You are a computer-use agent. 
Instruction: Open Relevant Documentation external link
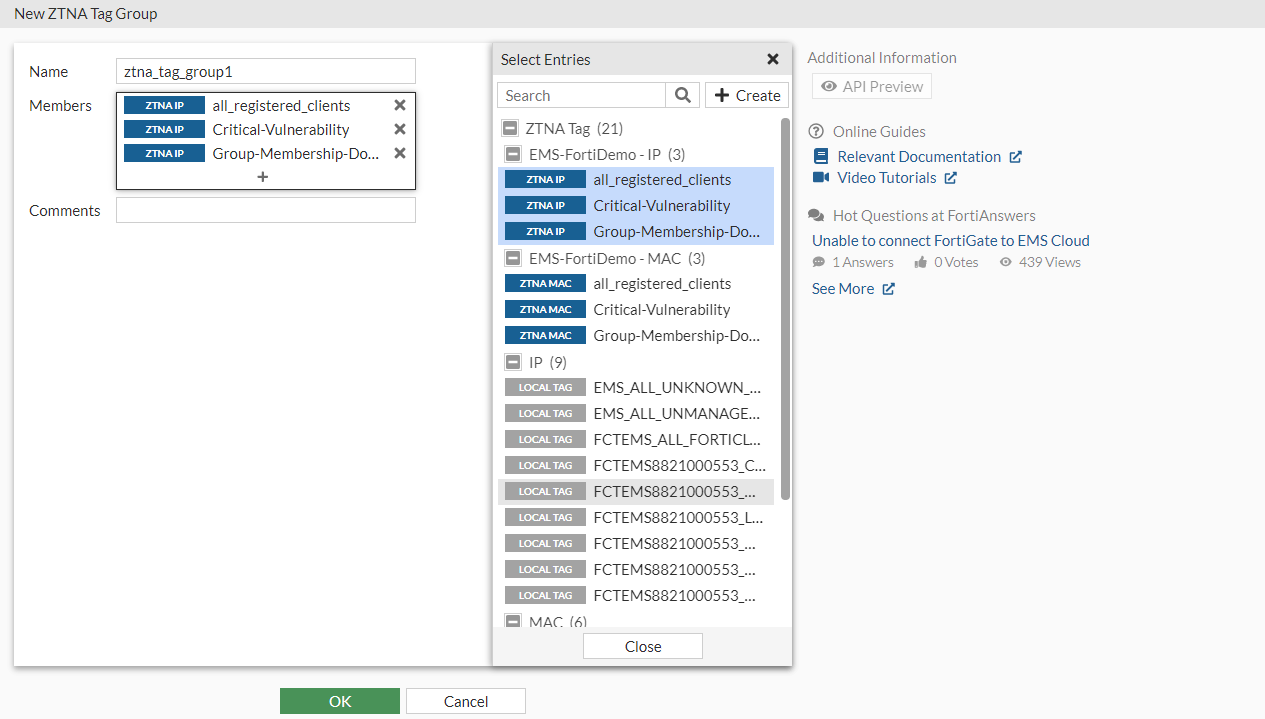click(918, 156)
